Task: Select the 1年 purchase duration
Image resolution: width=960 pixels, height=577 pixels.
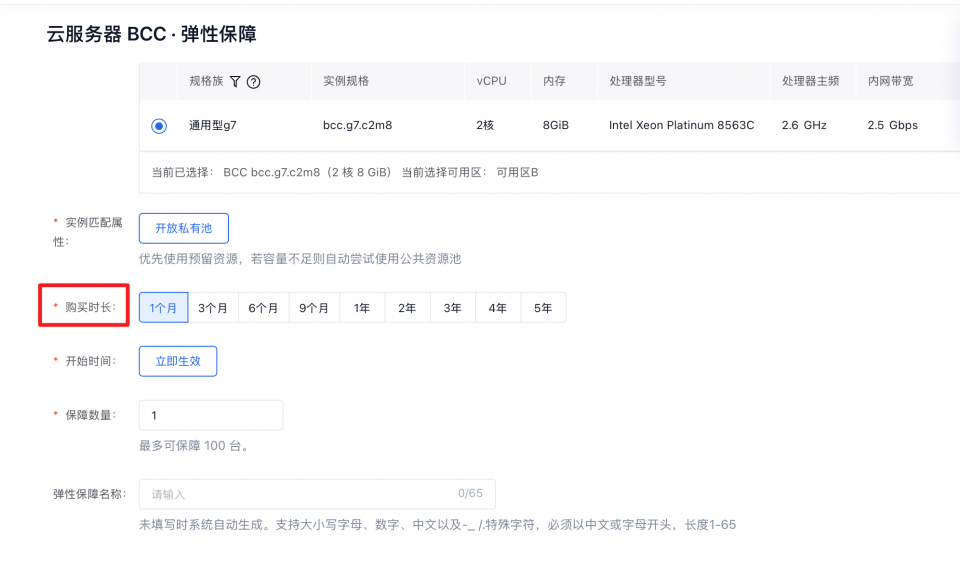Action: tap(362, 307)
